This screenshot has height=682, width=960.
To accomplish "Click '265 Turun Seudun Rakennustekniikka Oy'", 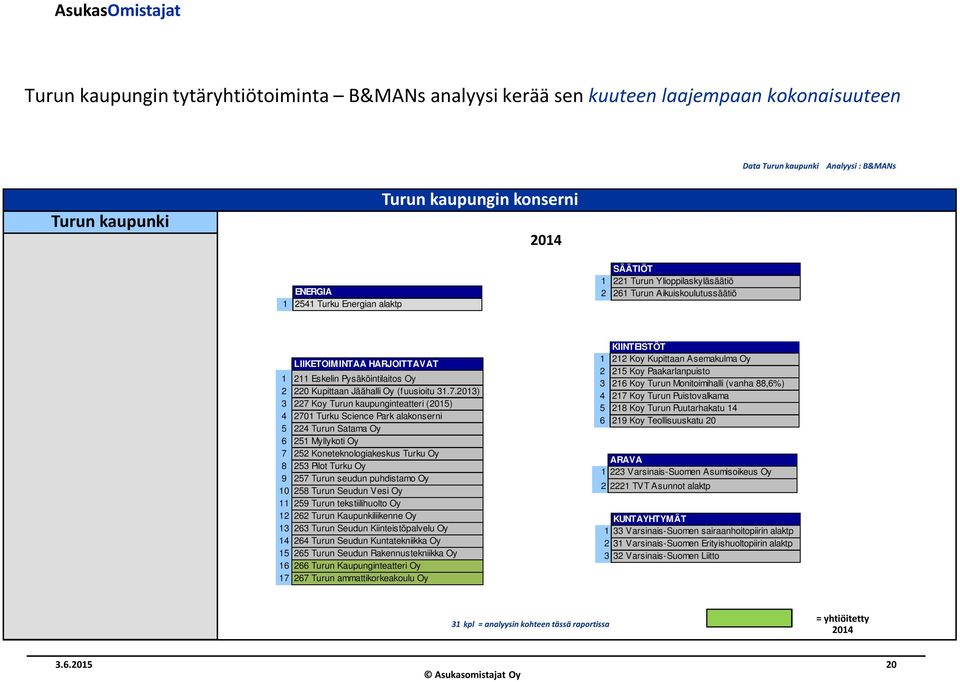I will click(387, 553).
